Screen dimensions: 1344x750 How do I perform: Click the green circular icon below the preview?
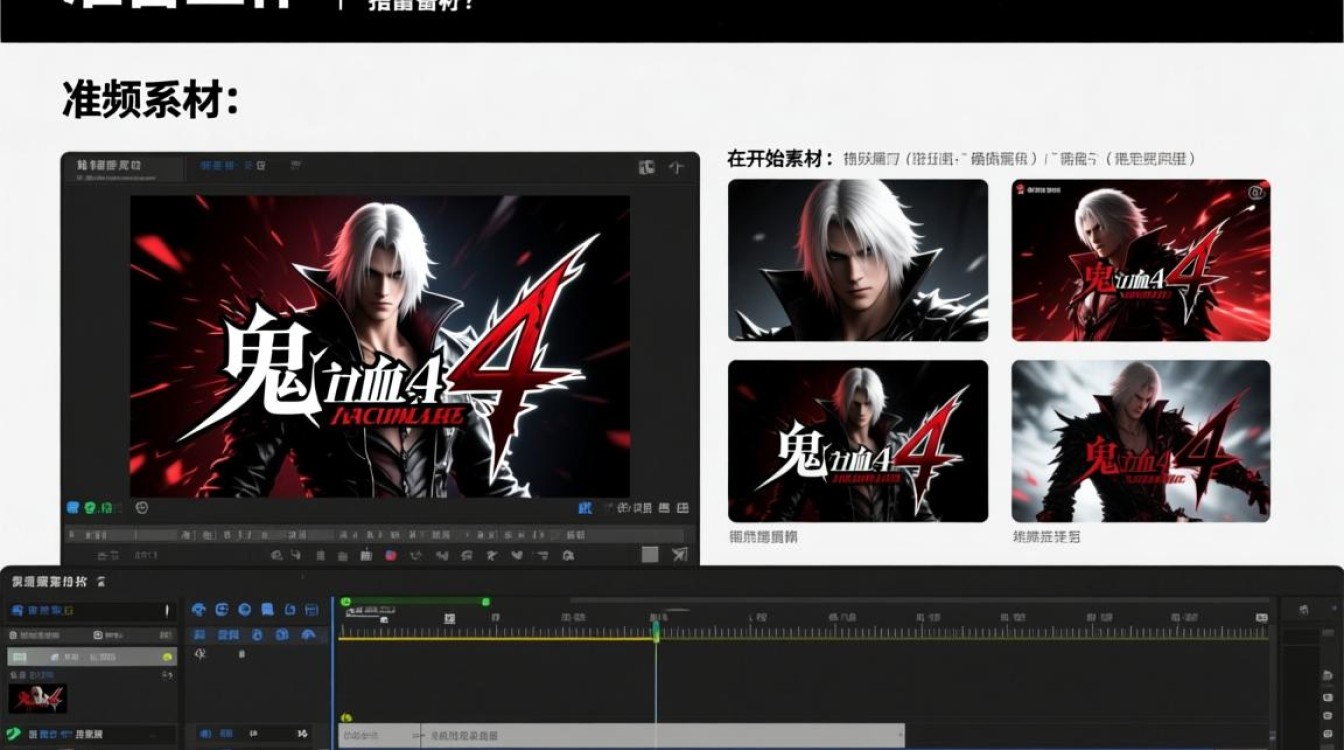90,508
